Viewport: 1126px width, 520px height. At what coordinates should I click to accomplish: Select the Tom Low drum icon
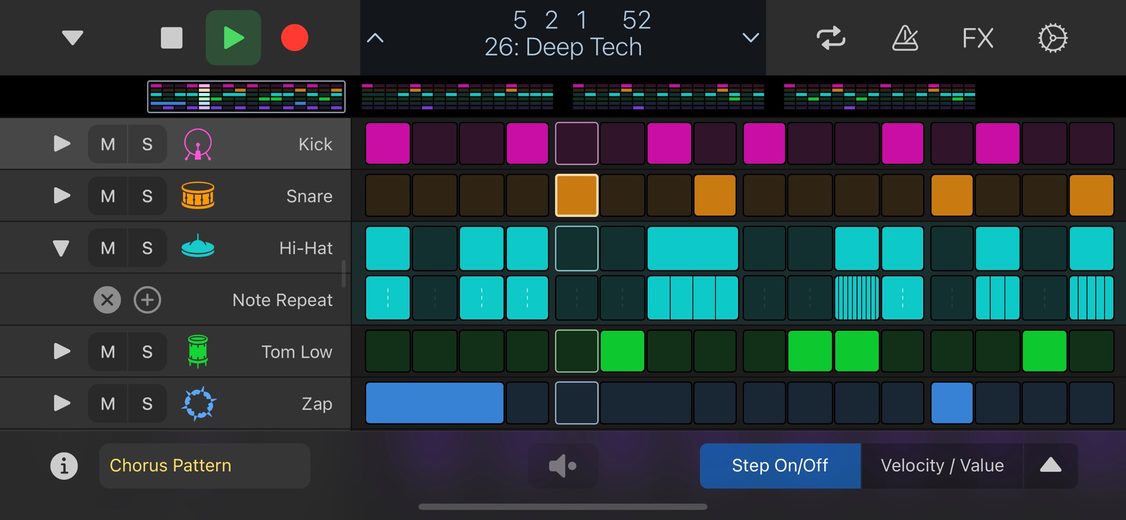pos(197,351)
